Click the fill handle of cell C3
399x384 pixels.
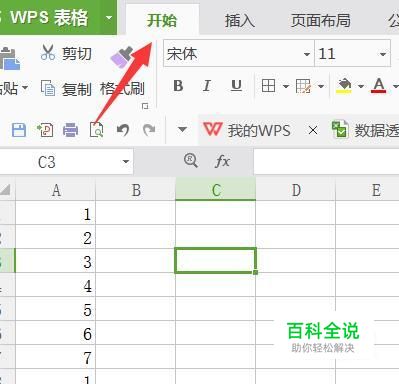[x=255, y=272]
